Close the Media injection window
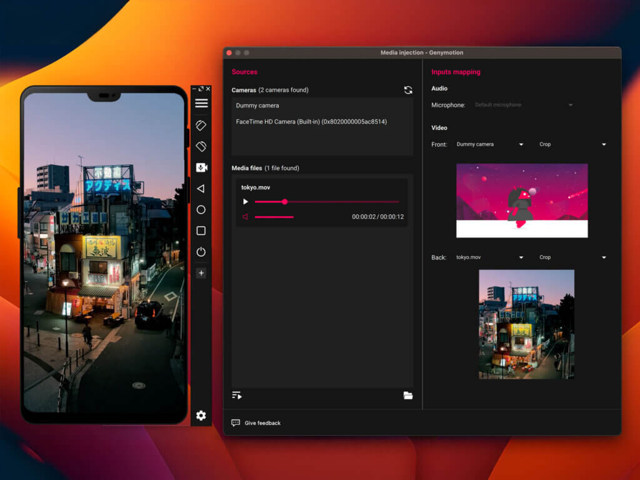Screen dimensions: 640x480 [x=229, y=53]
